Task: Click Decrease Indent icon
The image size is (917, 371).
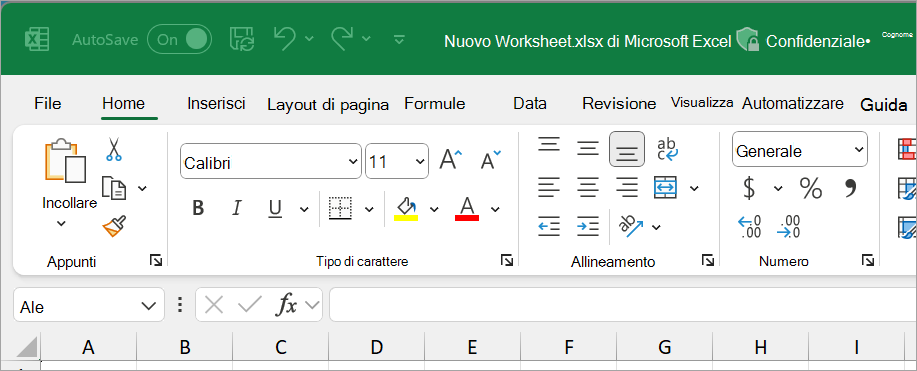Action: click(x=549, y=226)
